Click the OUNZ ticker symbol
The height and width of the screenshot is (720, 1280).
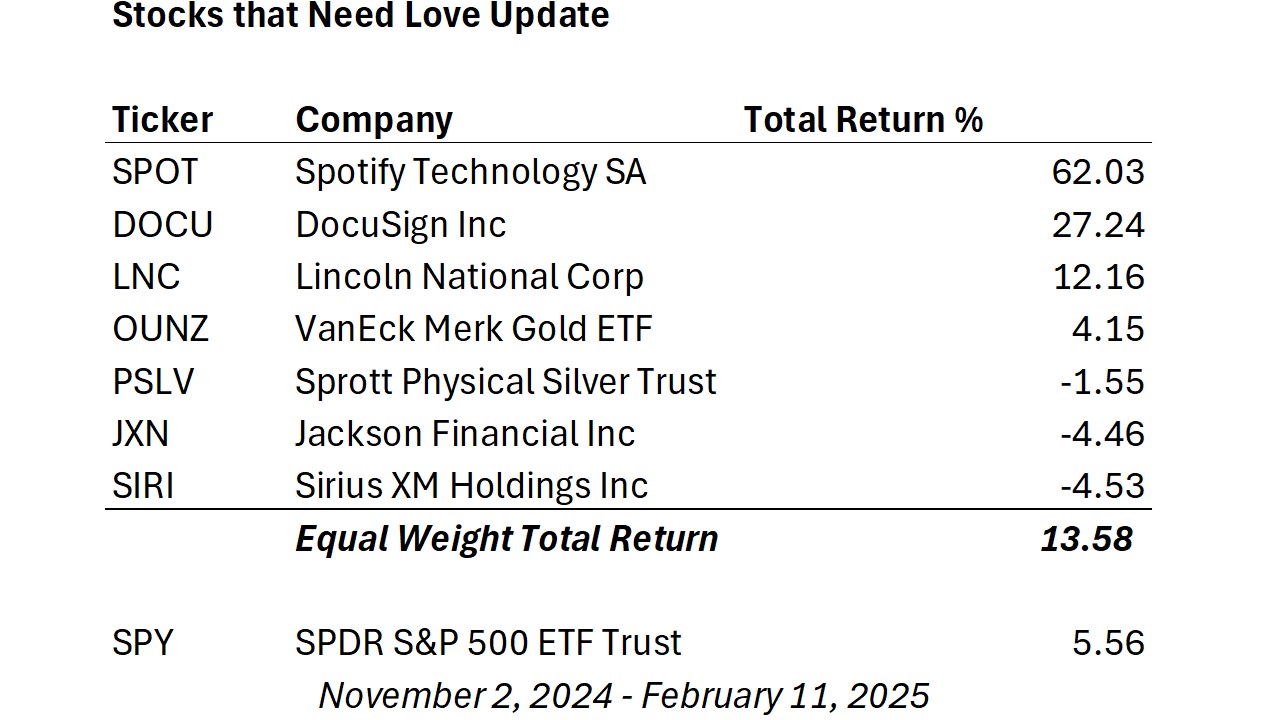click(160, 329)
